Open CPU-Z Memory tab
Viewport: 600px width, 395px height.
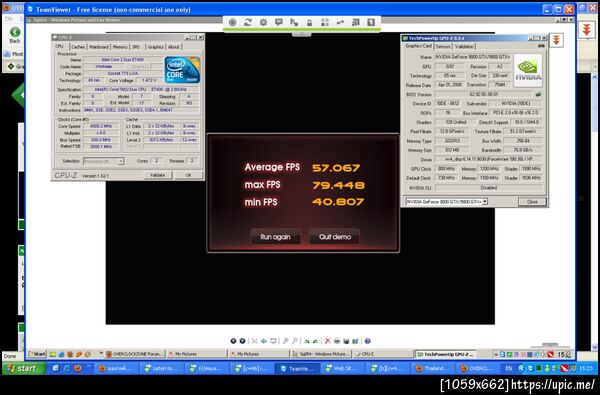point(120,47)
